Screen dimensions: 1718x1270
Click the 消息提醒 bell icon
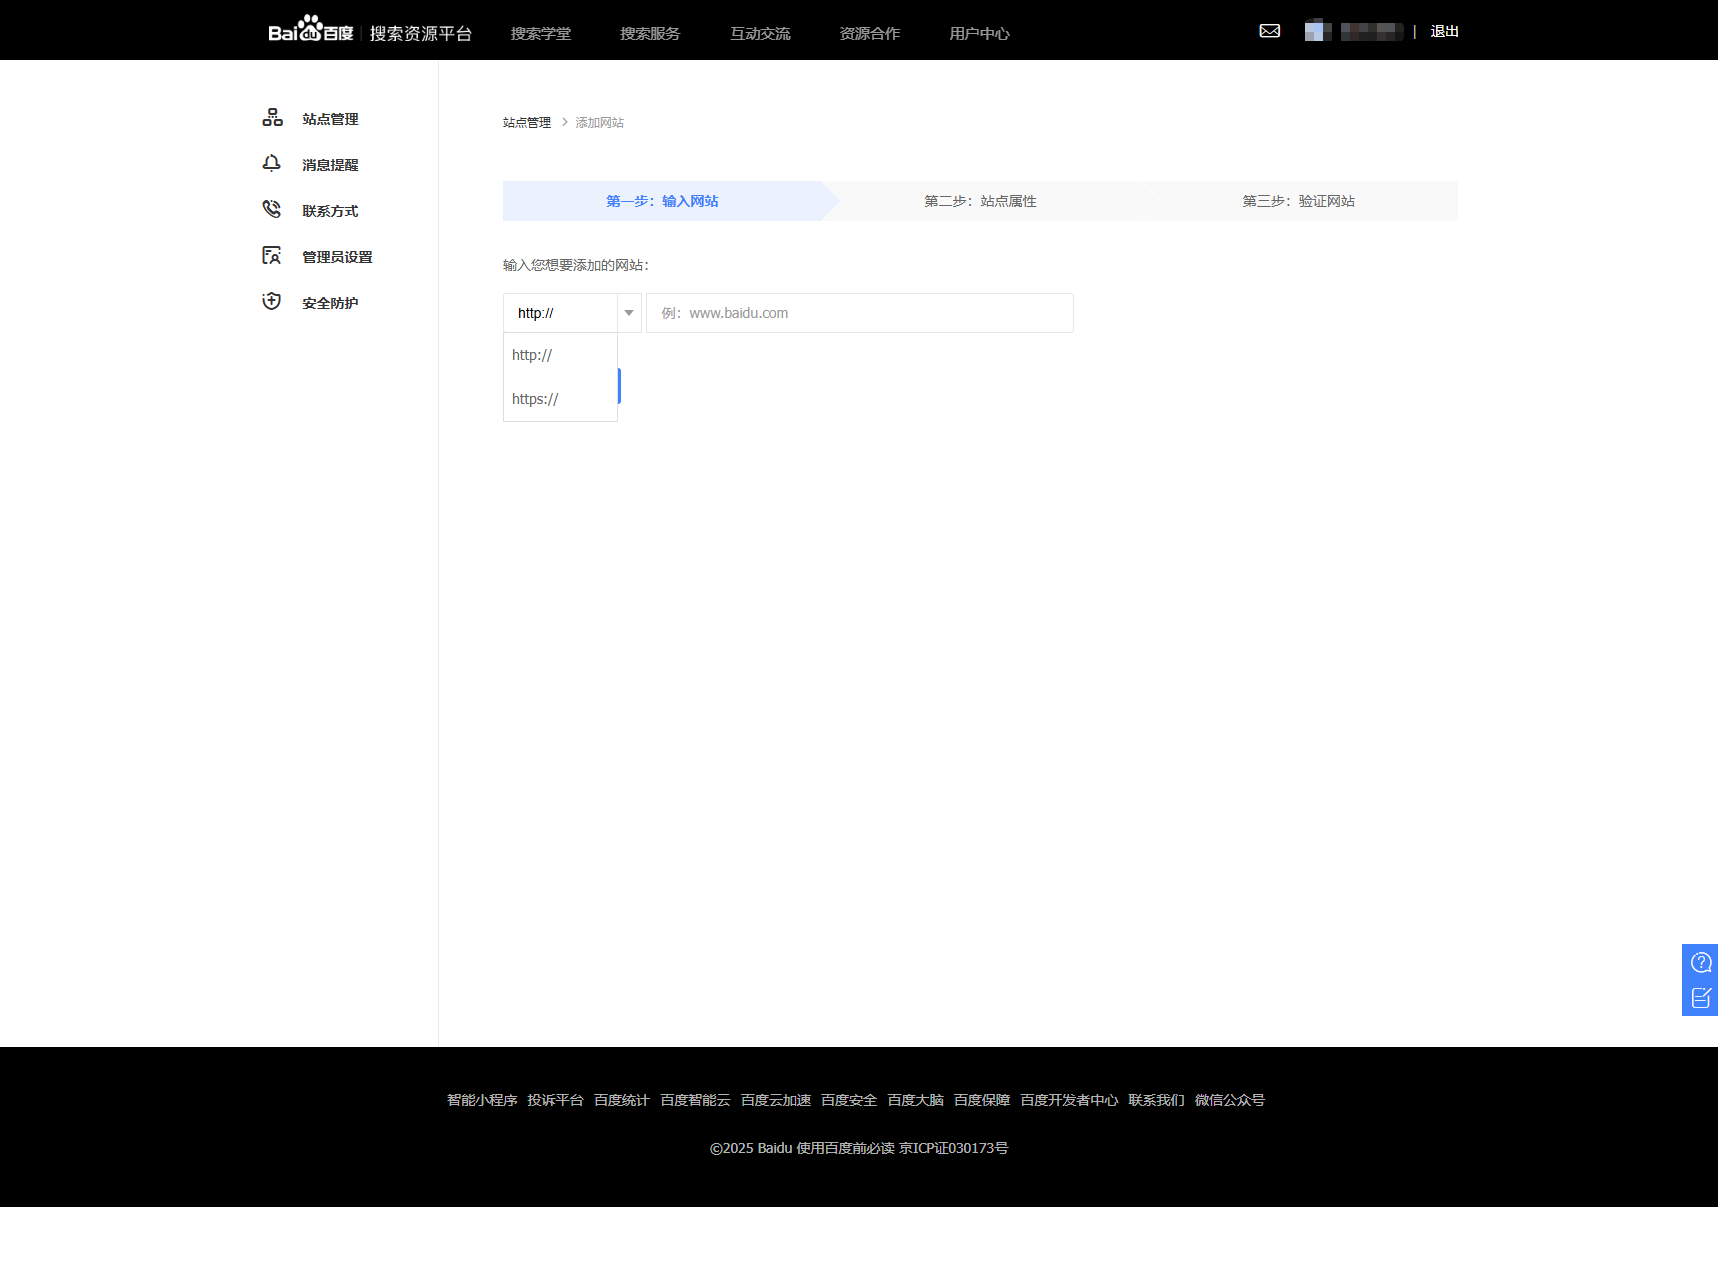[271, 164]
